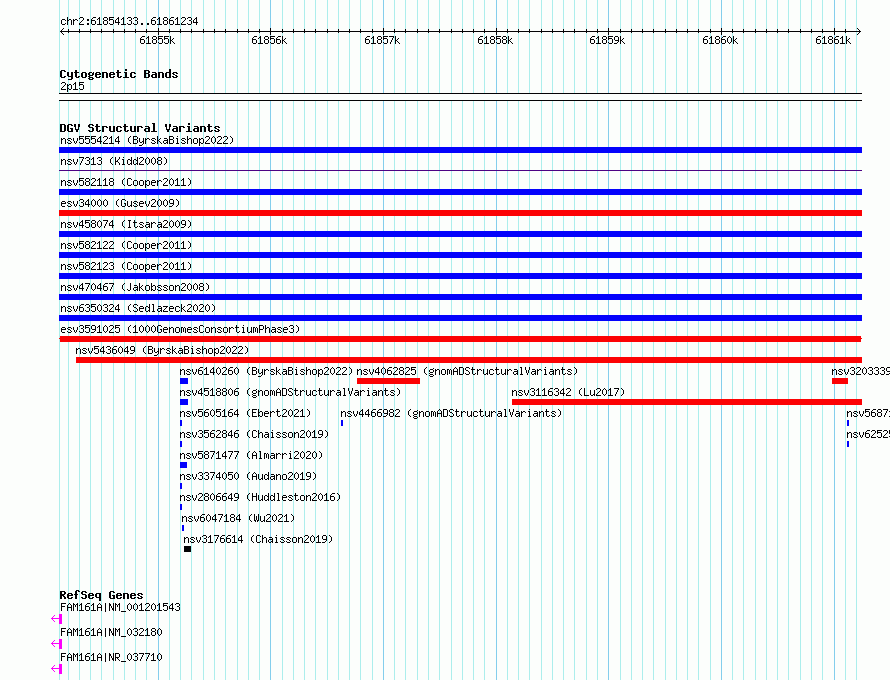Open the nsv5554214 (ByrskaBishop2022) label

pos(147,140)
